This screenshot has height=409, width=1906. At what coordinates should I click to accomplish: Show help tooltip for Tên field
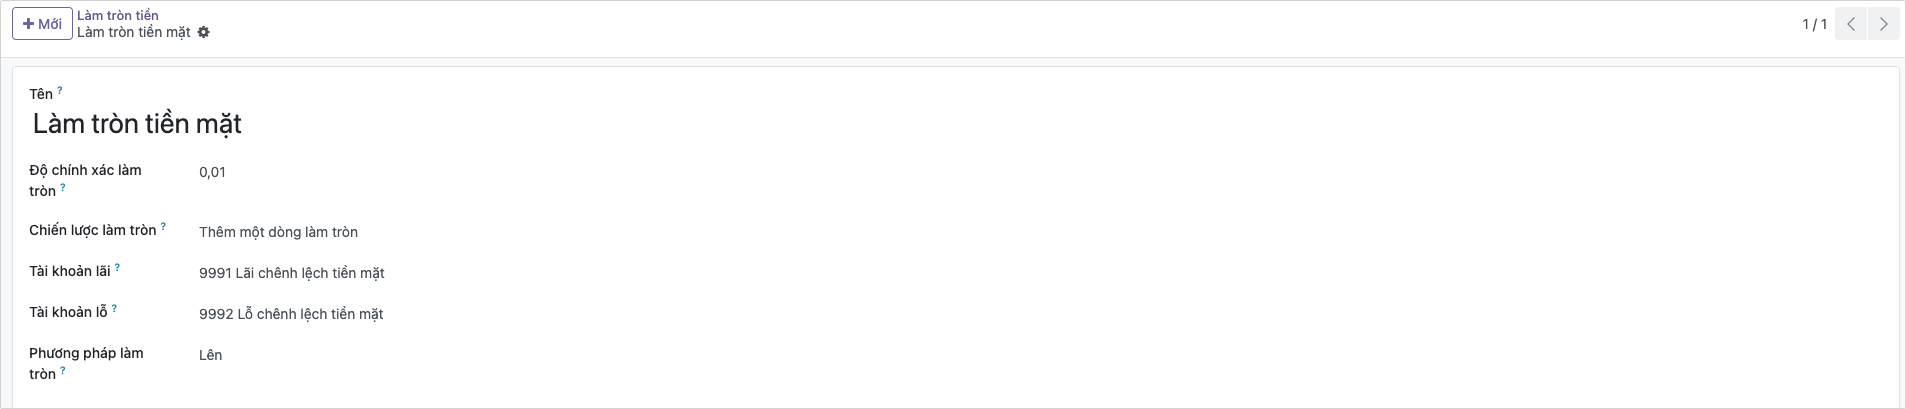coord(60,90)
